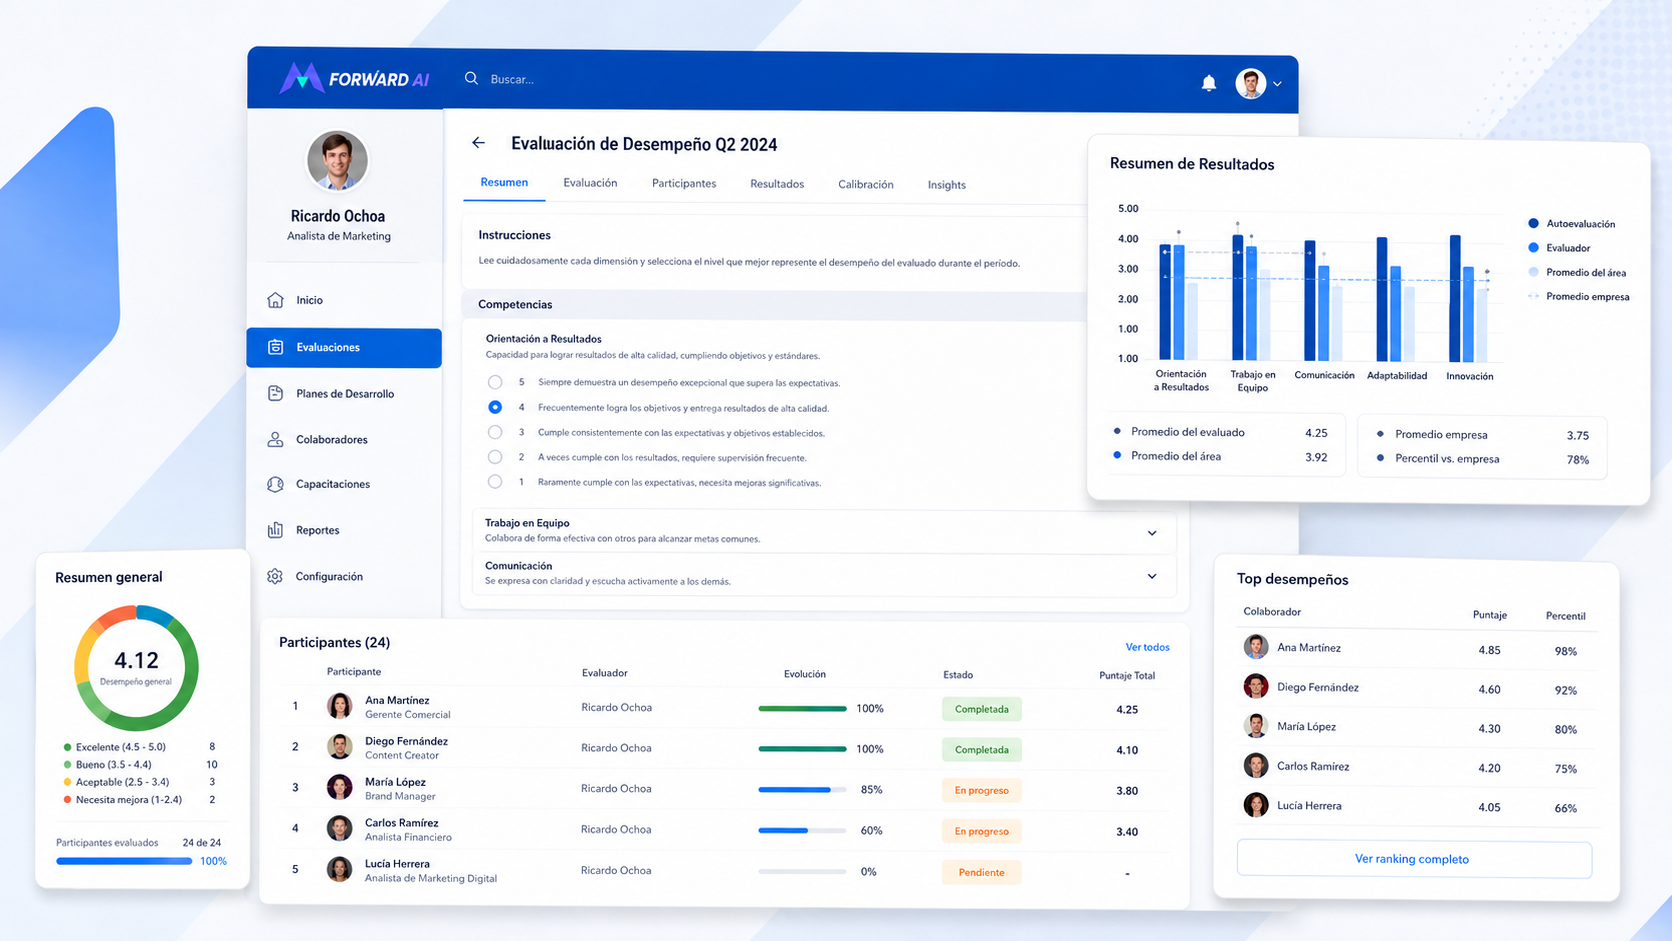Choose rating 1 radio button

(x=495, y=481)
